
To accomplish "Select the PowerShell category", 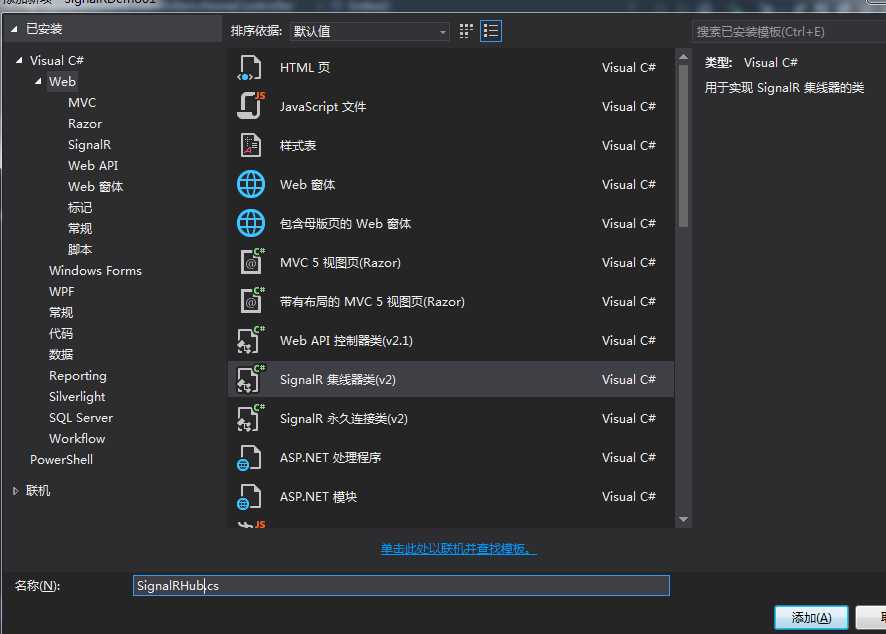I will pyautogui.click(x=61, y=459).
